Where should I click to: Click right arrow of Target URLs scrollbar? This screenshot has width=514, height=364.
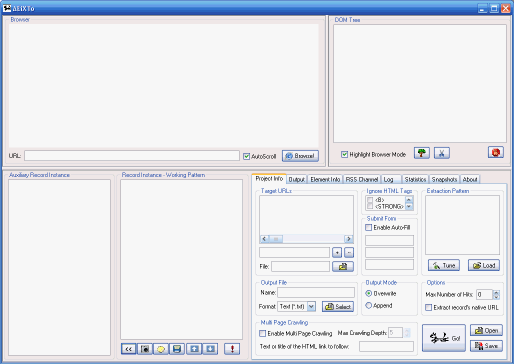click(x=349, y=239)
